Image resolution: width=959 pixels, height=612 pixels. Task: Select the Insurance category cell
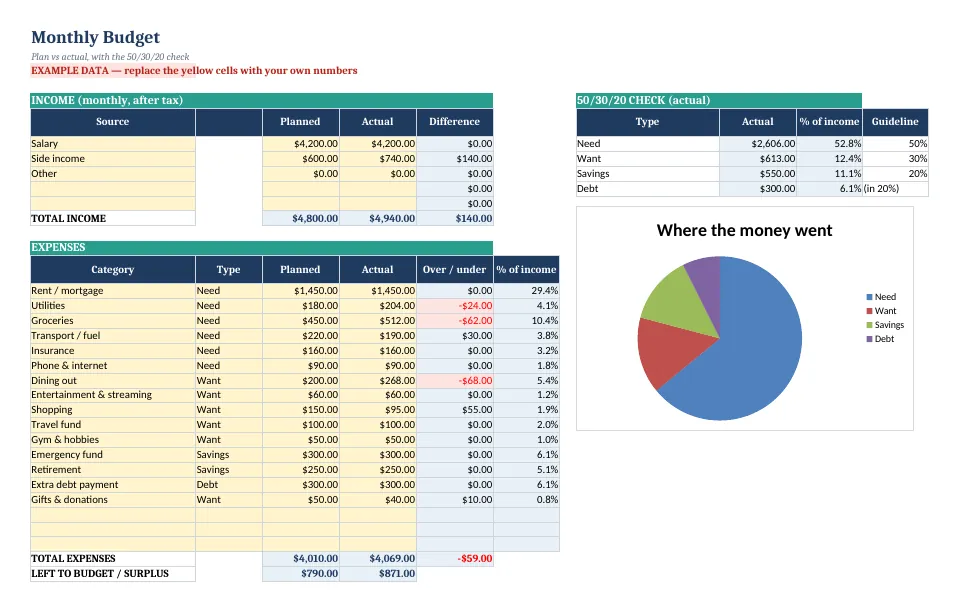coord(113,350)
